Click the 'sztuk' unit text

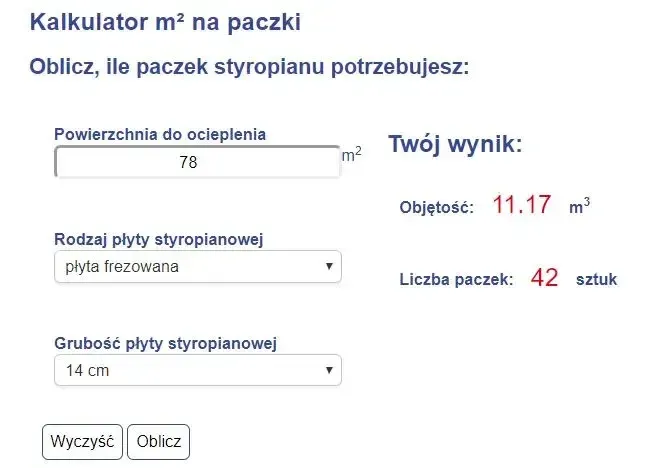597,280
